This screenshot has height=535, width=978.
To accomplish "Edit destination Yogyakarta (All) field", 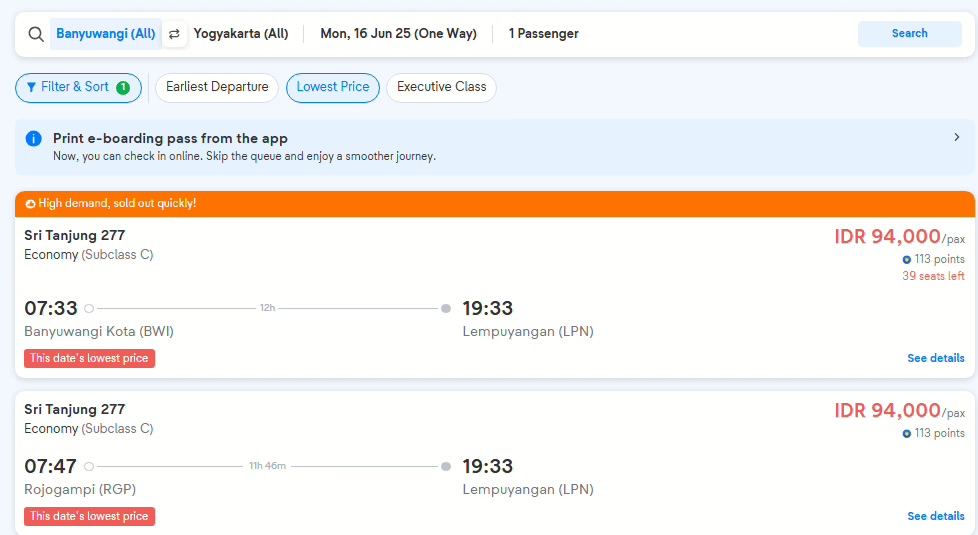I will coord(241,34).
